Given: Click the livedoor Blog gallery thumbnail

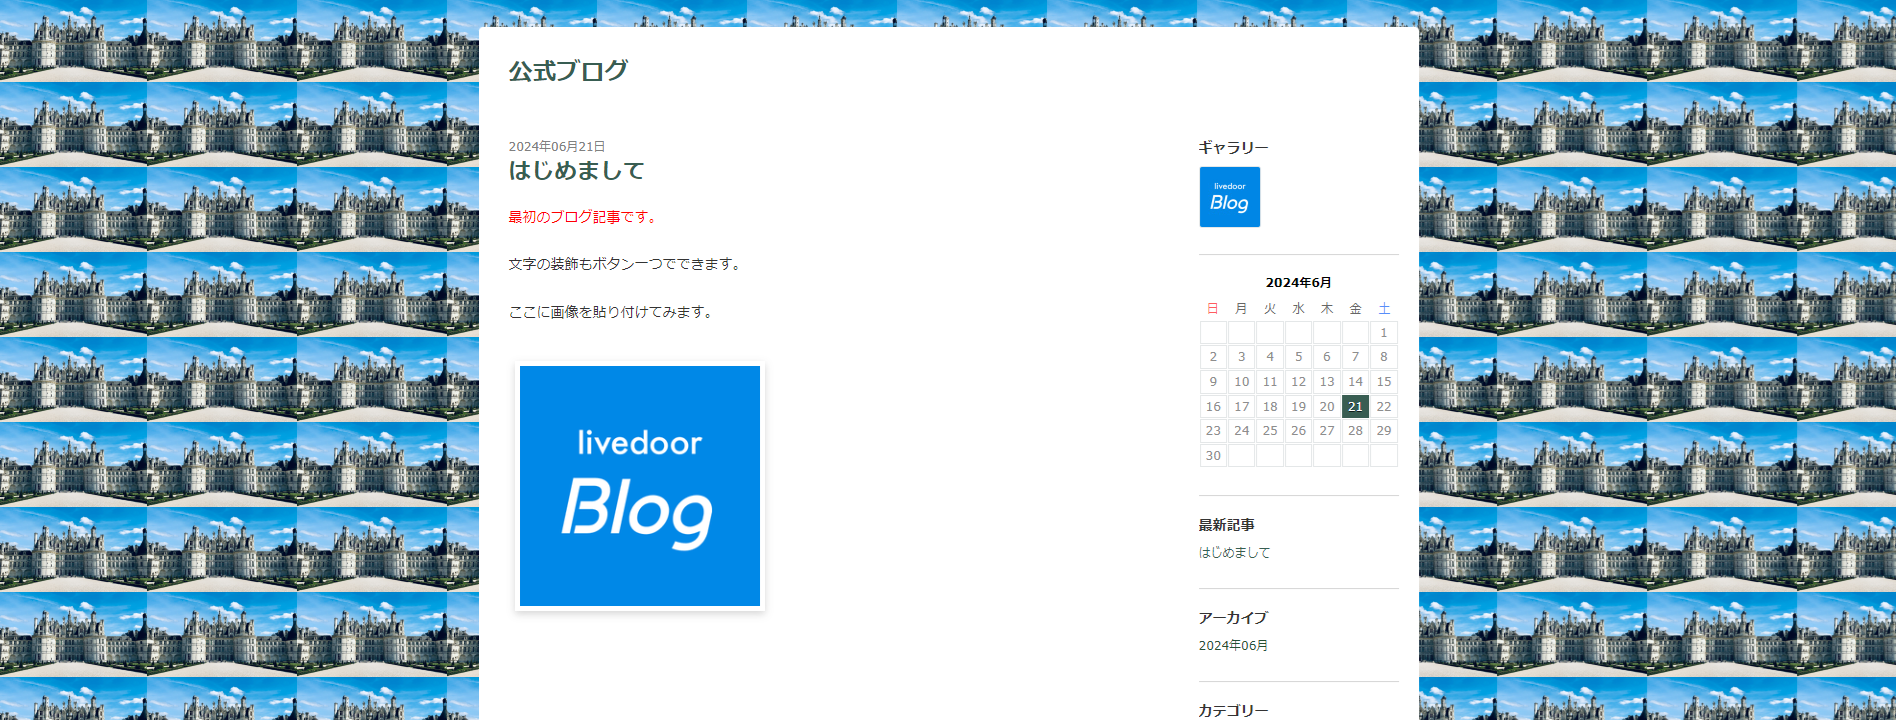Looking at the screenshot, I should pyautogui.click(x=1229, y=197).
